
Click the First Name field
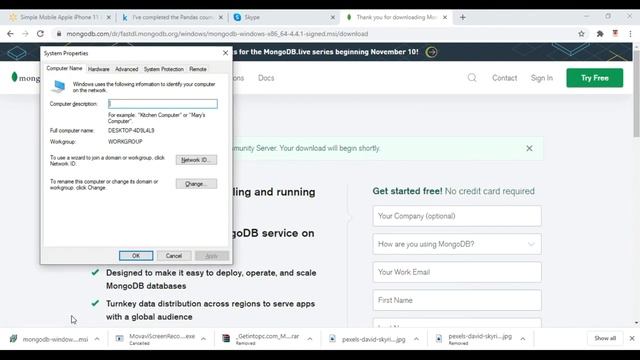pos(457,300)
